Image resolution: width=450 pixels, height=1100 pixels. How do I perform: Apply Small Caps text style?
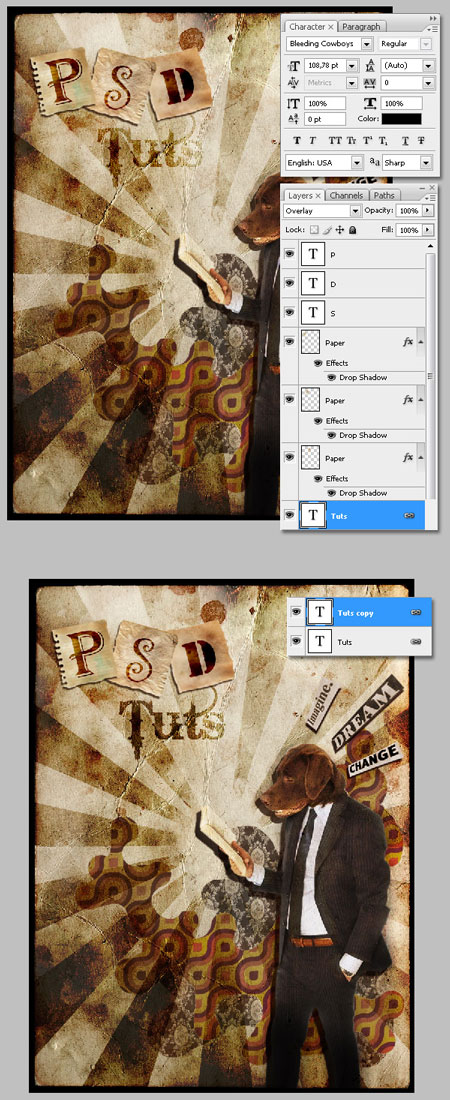tap(352, 140)
